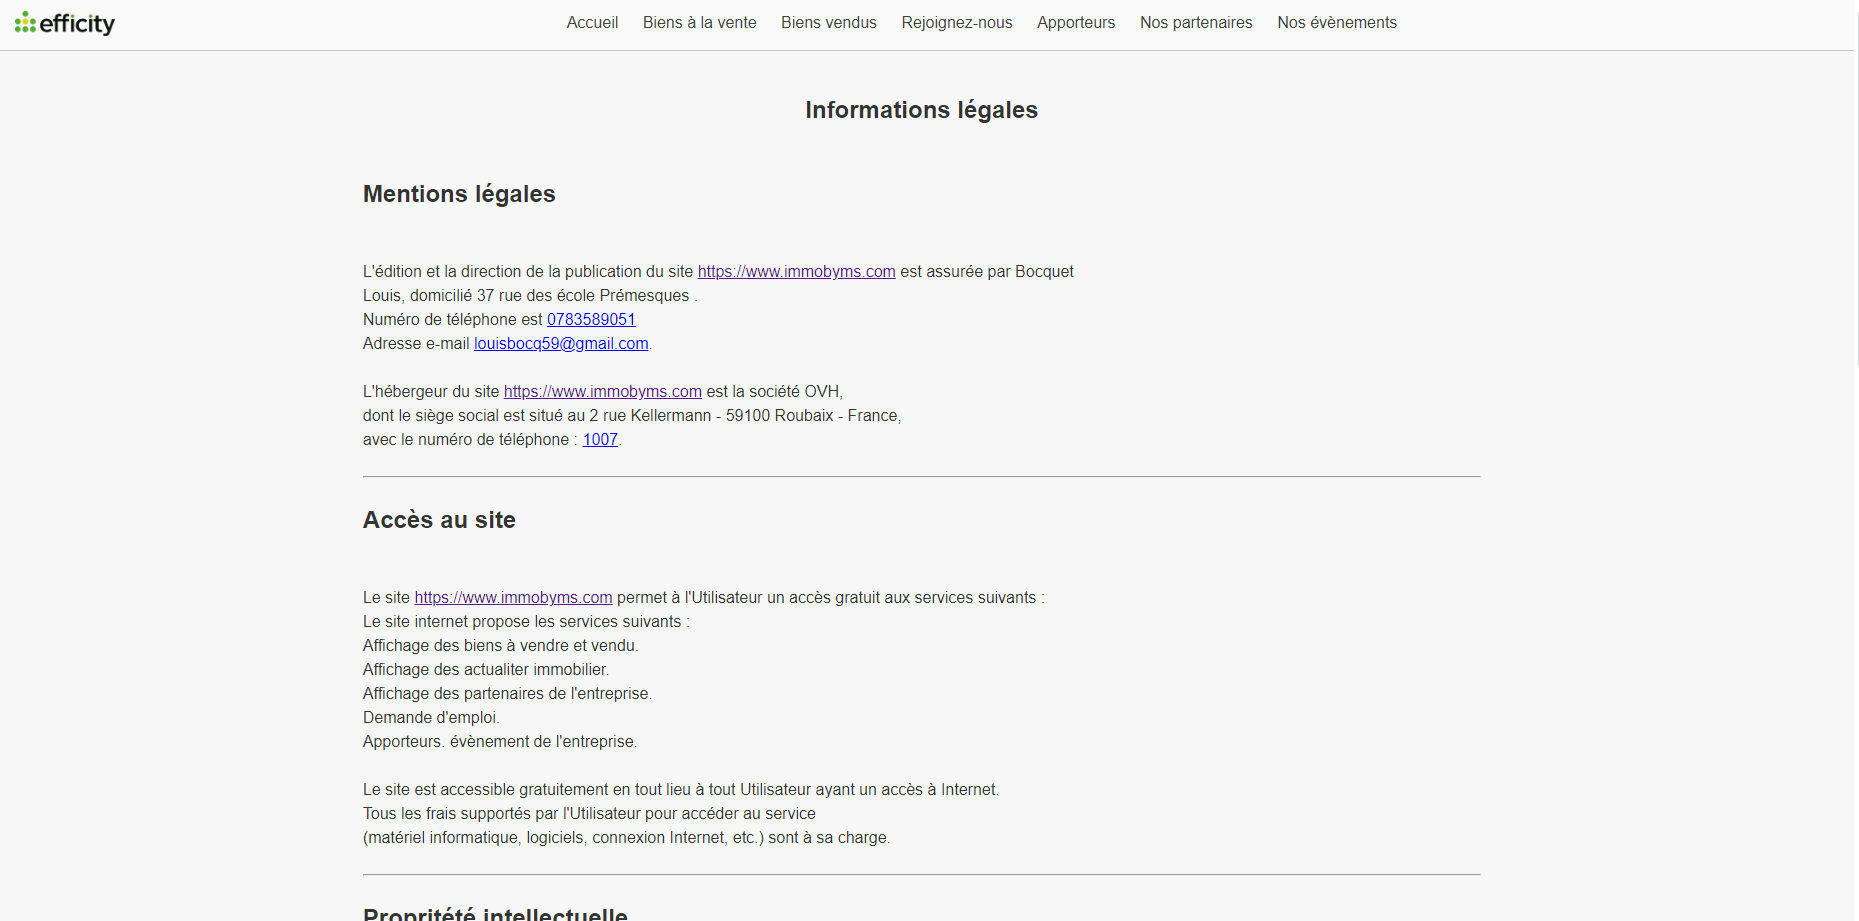Follow the immobyms.com link under Accès au site
Viewport: 1859px width, 921px height.
[x=513, y=598]
